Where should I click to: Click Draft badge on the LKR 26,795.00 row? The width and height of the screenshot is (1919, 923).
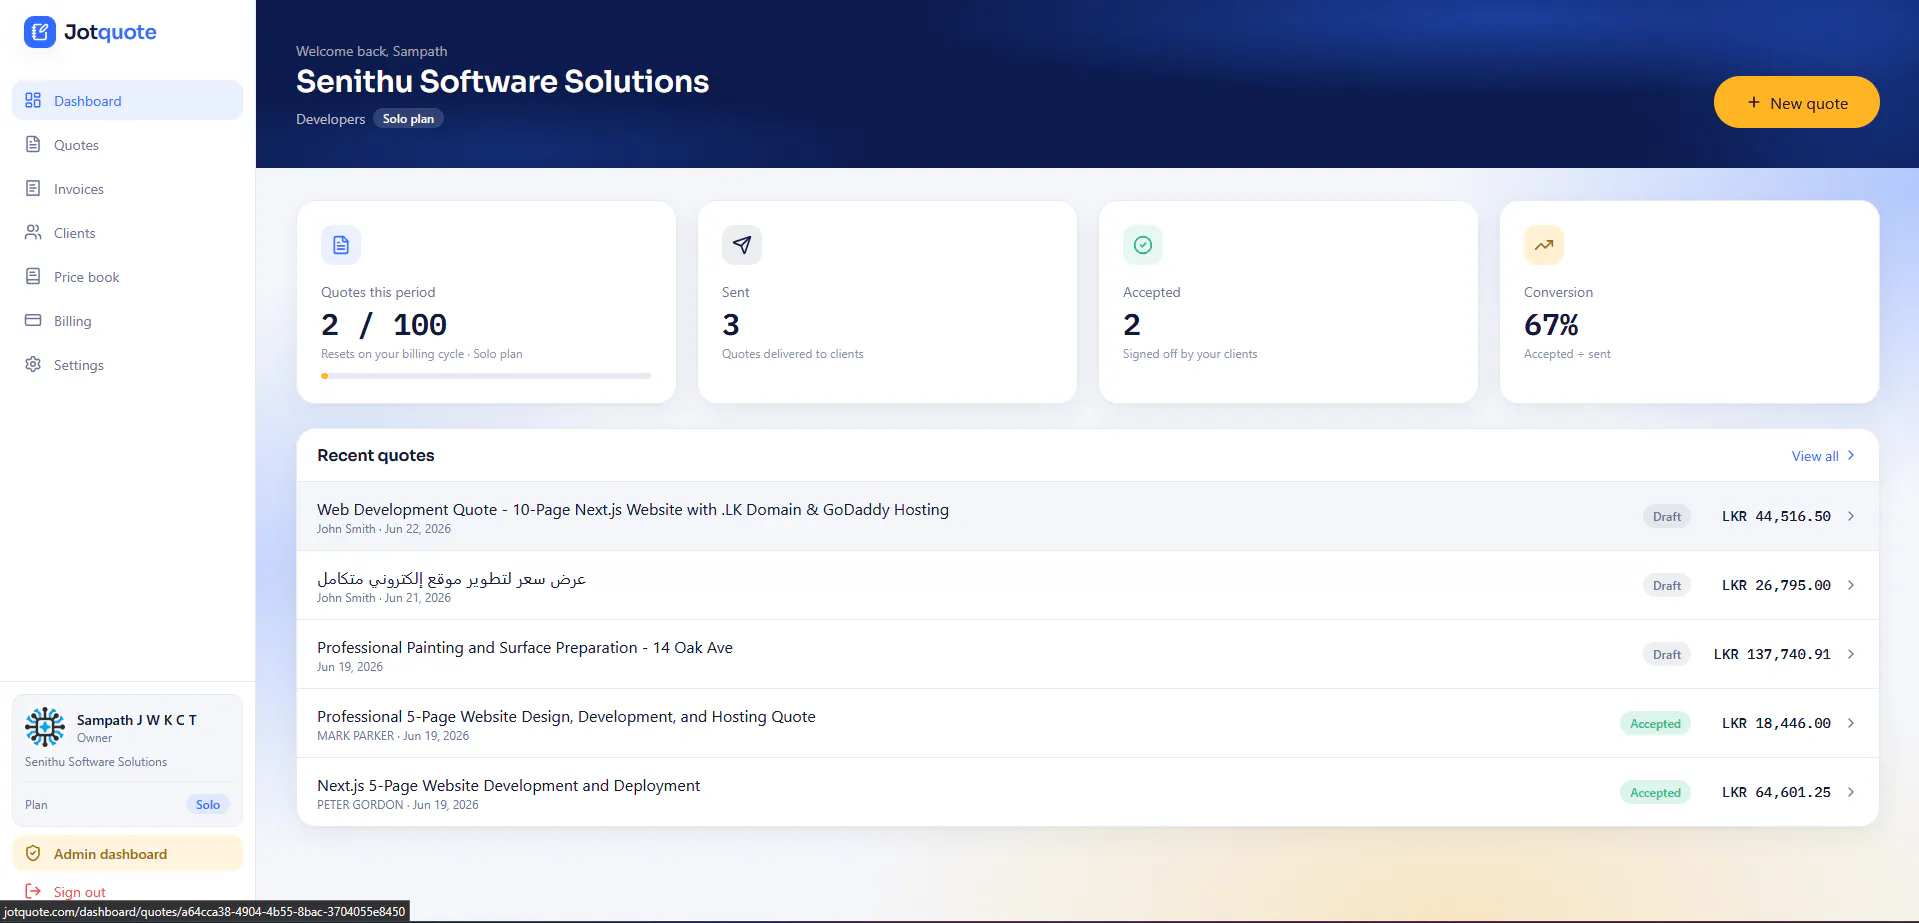point(1666,585)
